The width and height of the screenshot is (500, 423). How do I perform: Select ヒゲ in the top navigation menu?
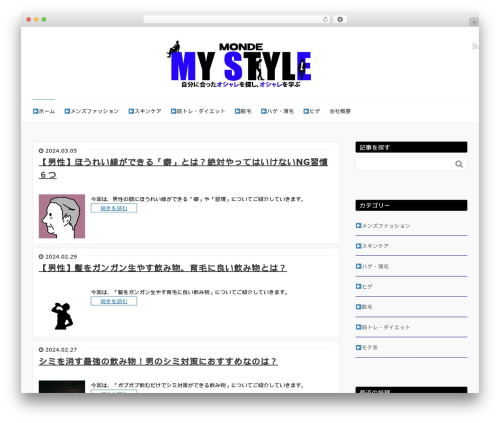point(312,111)
